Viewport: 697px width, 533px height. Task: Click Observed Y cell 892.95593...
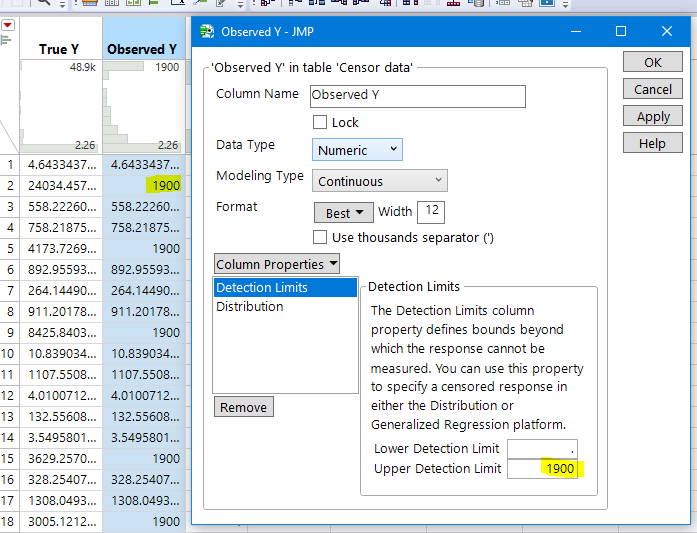pyautogui.click(x=144, y=270)
